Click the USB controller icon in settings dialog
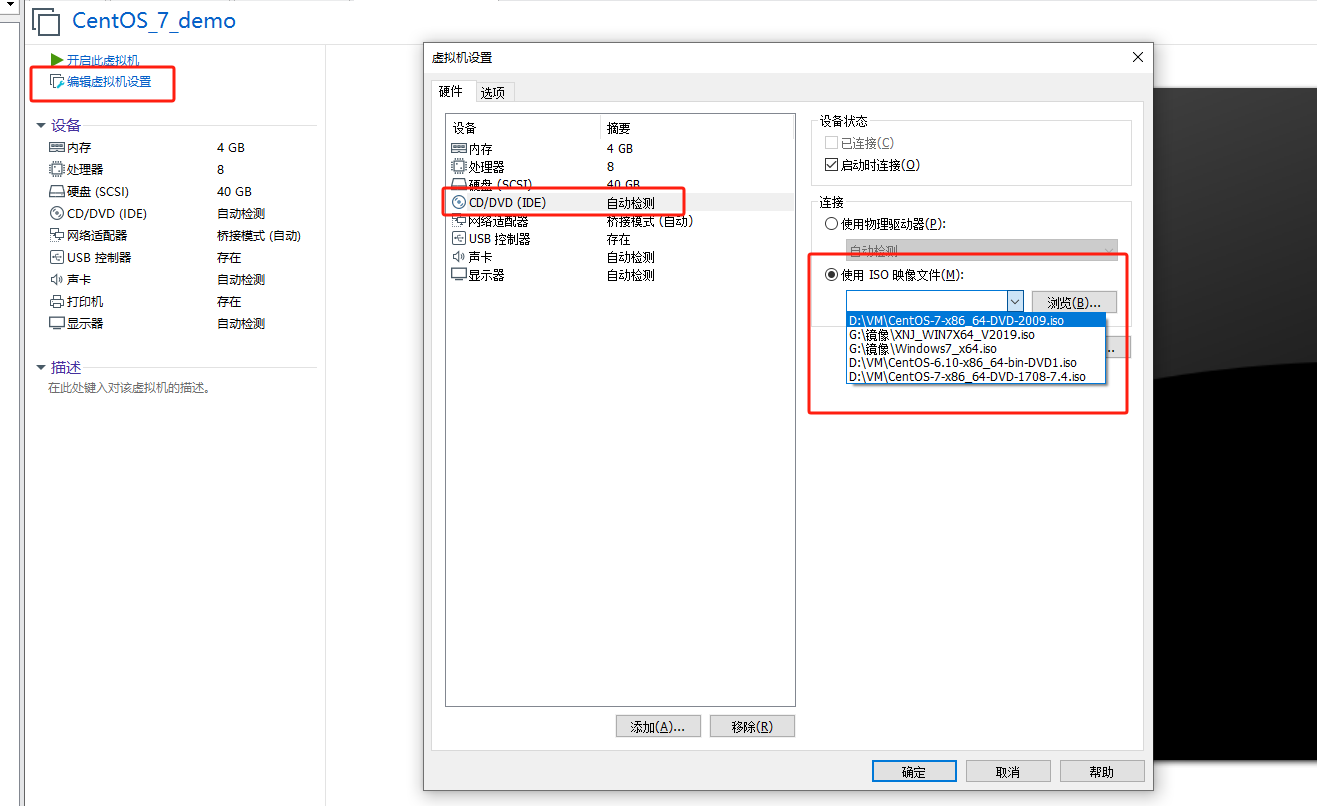 point(459,239)
